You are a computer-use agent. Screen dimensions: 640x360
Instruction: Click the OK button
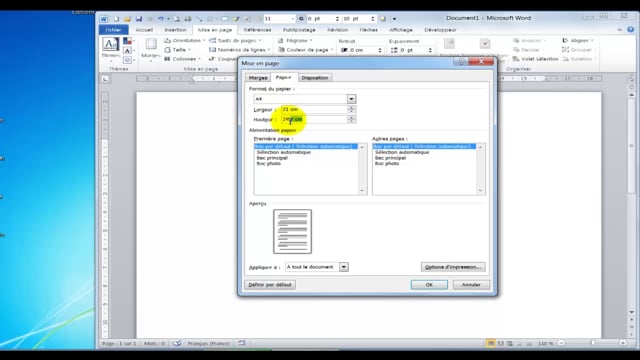click(x=429, y=284)
